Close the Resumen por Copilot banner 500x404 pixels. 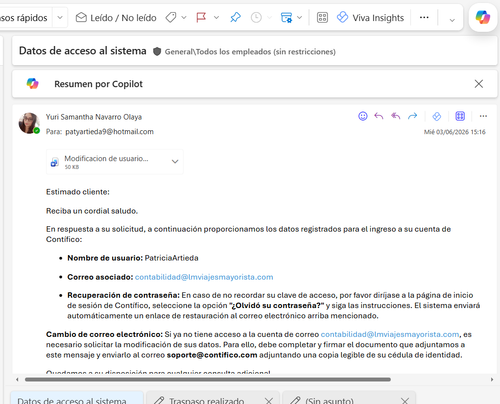point(479,84)
